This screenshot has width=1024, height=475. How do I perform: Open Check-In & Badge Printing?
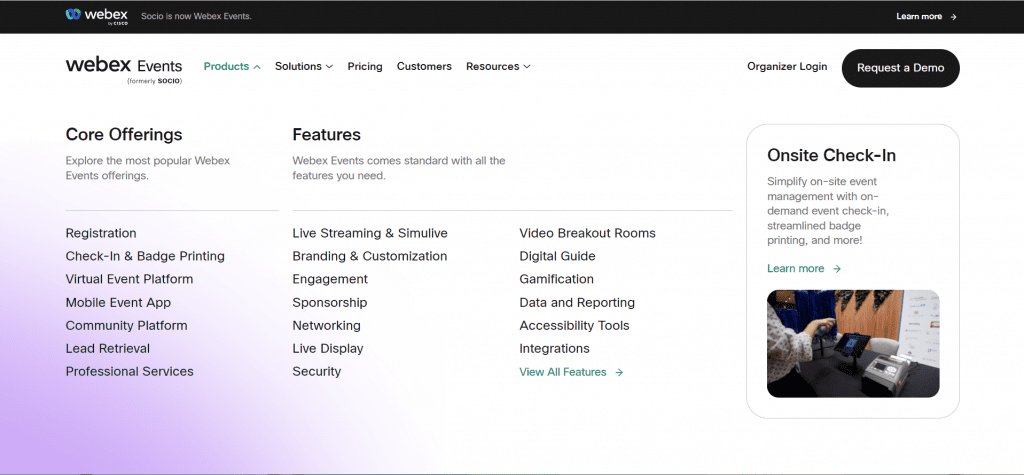[145, 256]
